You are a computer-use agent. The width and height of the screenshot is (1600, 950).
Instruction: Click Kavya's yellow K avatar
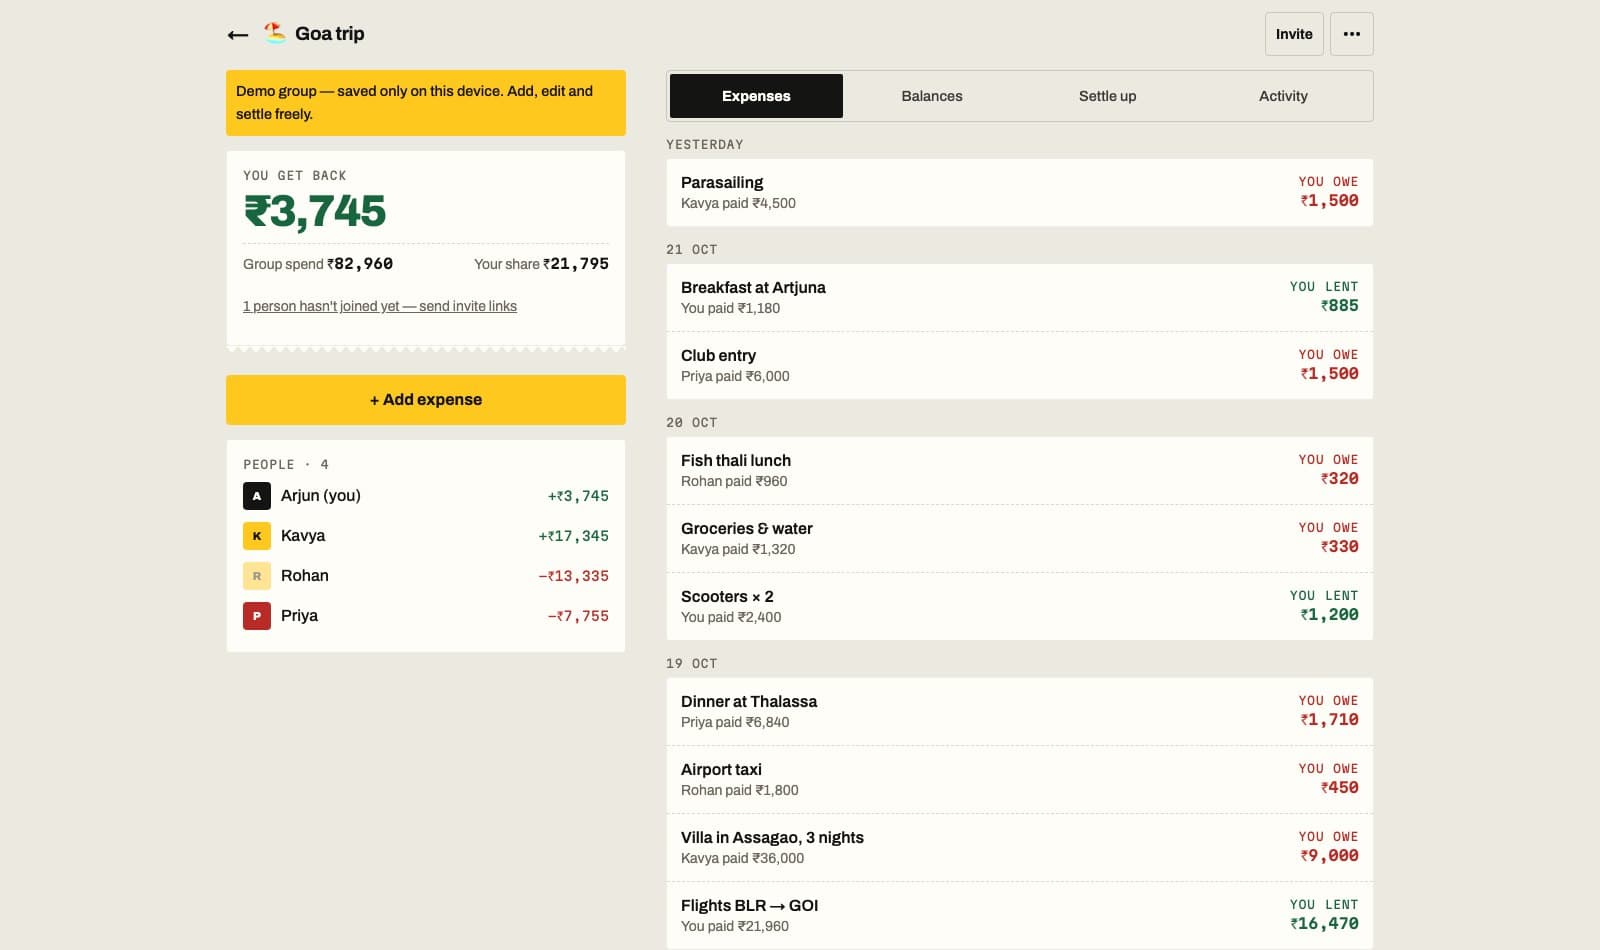coord(257,536)
